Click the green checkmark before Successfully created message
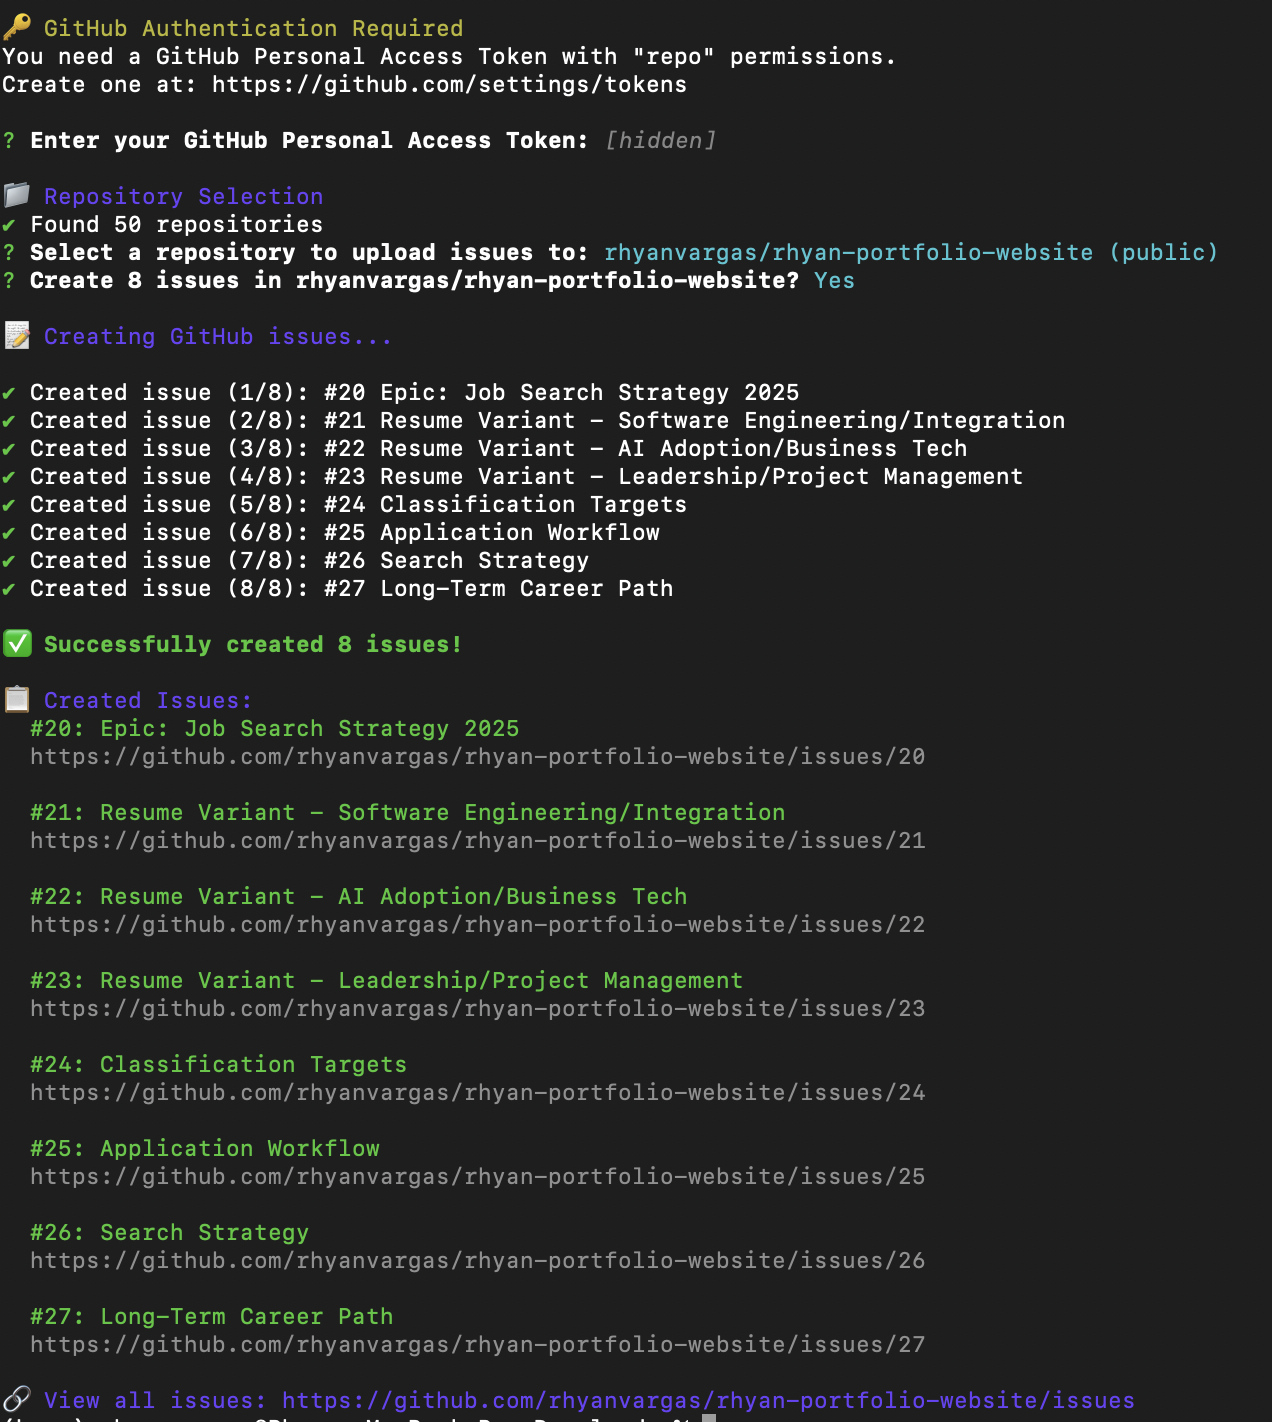 [17, 644]
